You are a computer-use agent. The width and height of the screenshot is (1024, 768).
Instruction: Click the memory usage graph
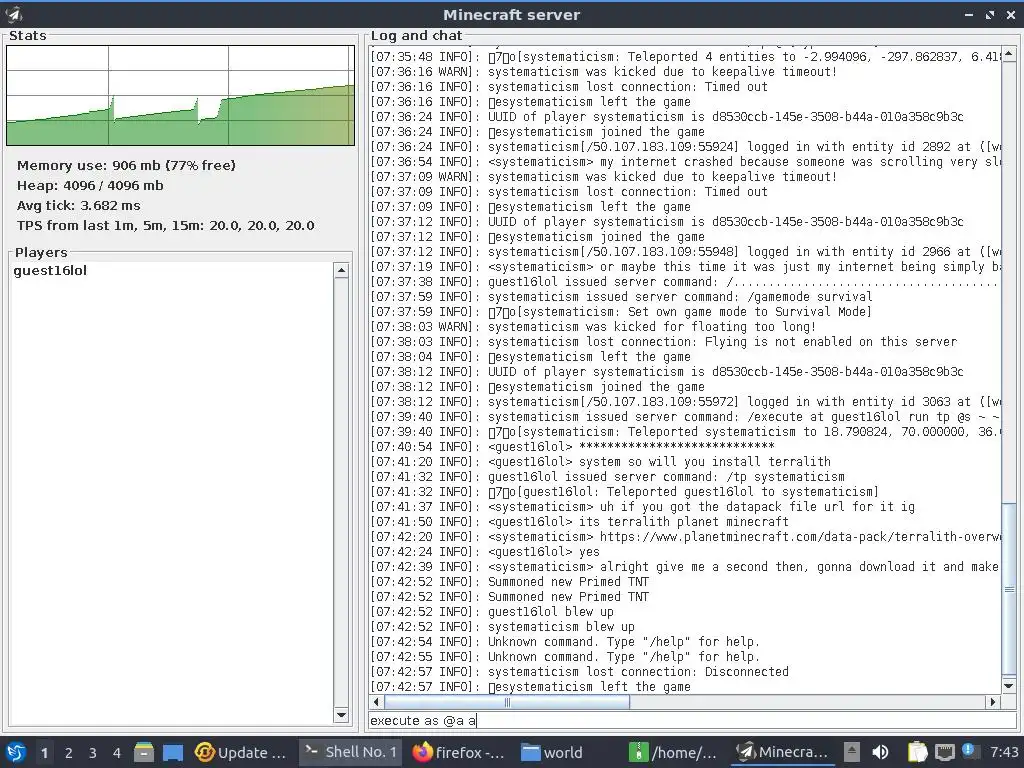[180, 95]
